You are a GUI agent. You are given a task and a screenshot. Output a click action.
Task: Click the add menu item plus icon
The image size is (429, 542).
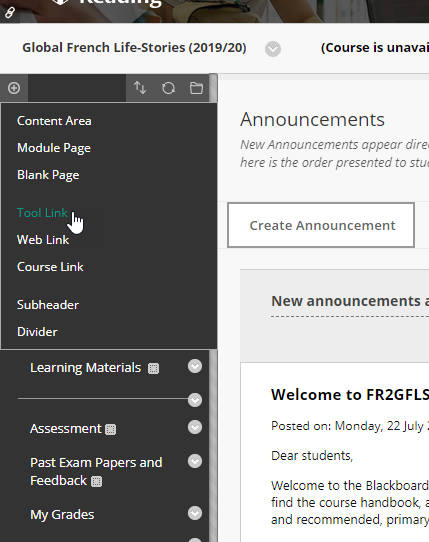coord(14,88)
